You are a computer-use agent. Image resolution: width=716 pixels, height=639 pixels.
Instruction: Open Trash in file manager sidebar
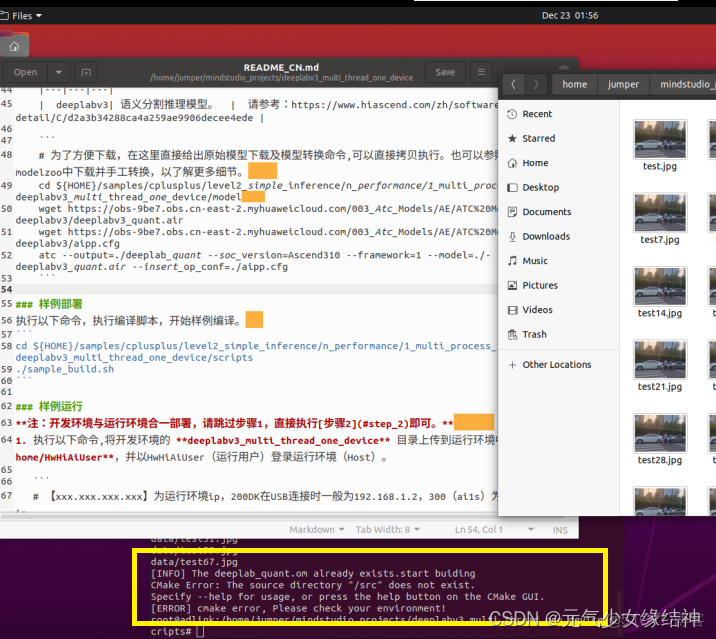click(559, 334)
